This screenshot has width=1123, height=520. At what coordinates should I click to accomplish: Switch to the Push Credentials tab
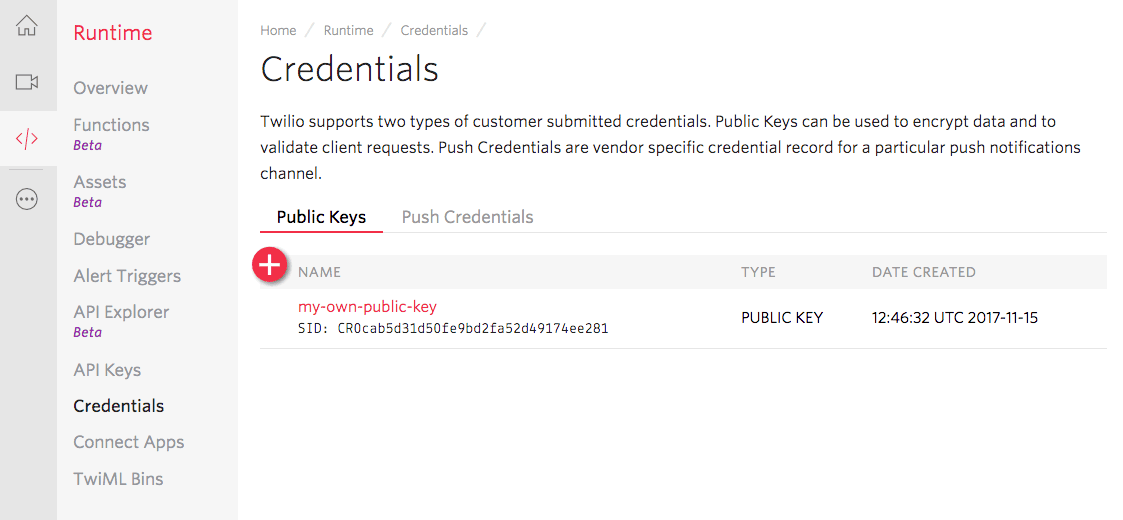click(467, 217)
